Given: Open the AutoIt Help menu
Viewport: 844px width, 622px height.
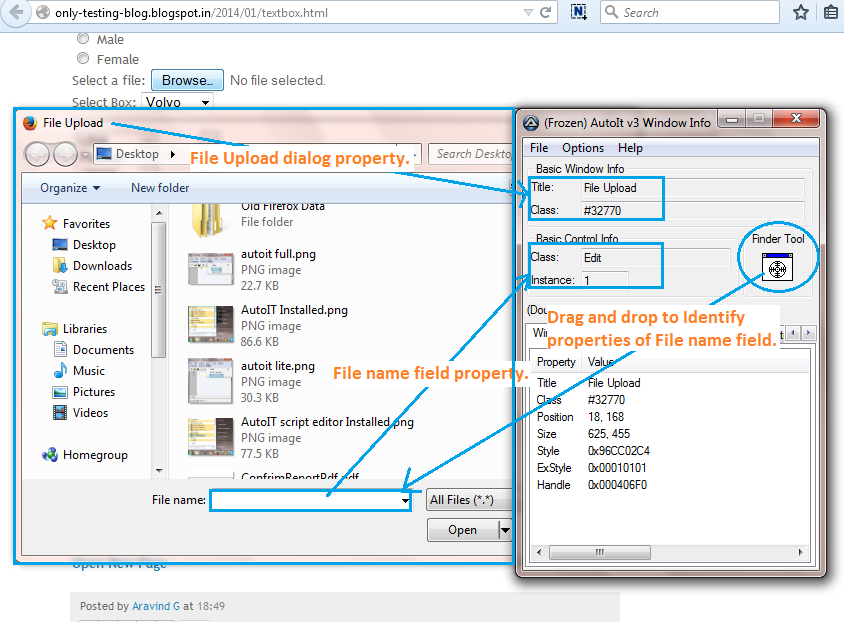Looking at the screenshot, I should (x=630, y=148).
